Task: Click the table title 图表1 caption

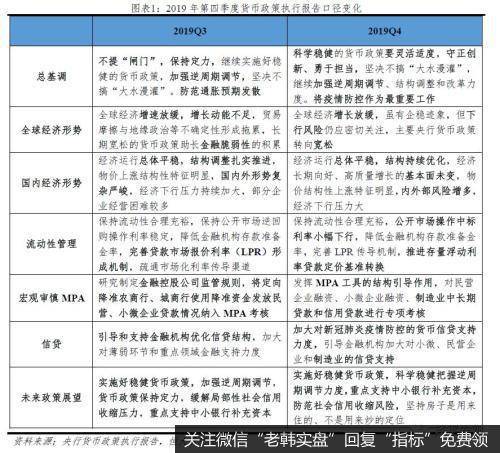Action: (x=246, y=8)
